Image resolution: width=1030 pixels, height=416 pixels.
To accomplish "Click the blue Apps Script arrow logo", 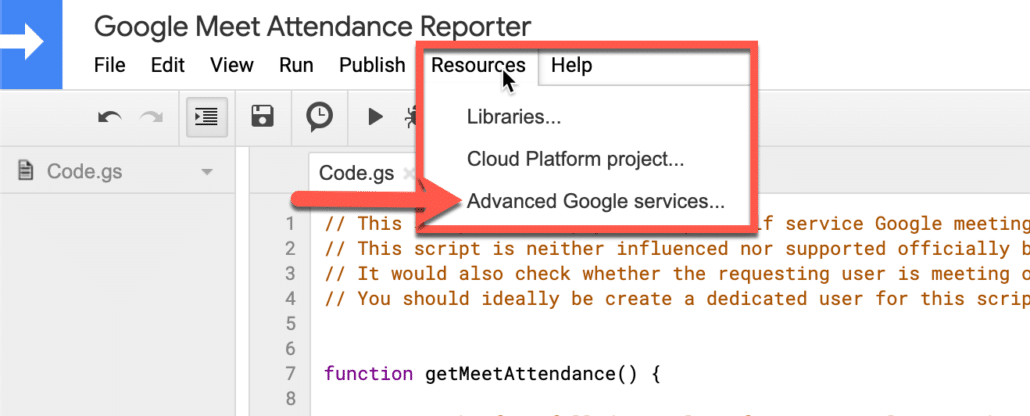I will tap(31, 43).
